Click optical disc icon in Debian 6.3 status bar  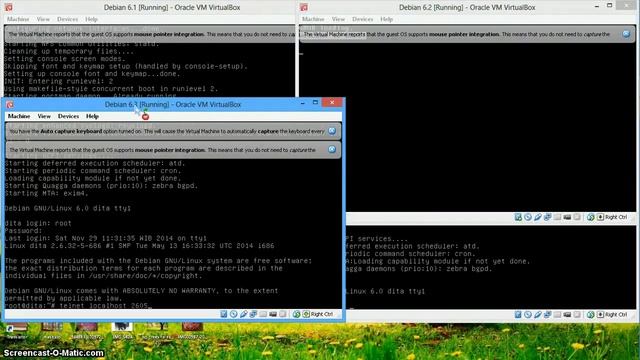[233, 314]
